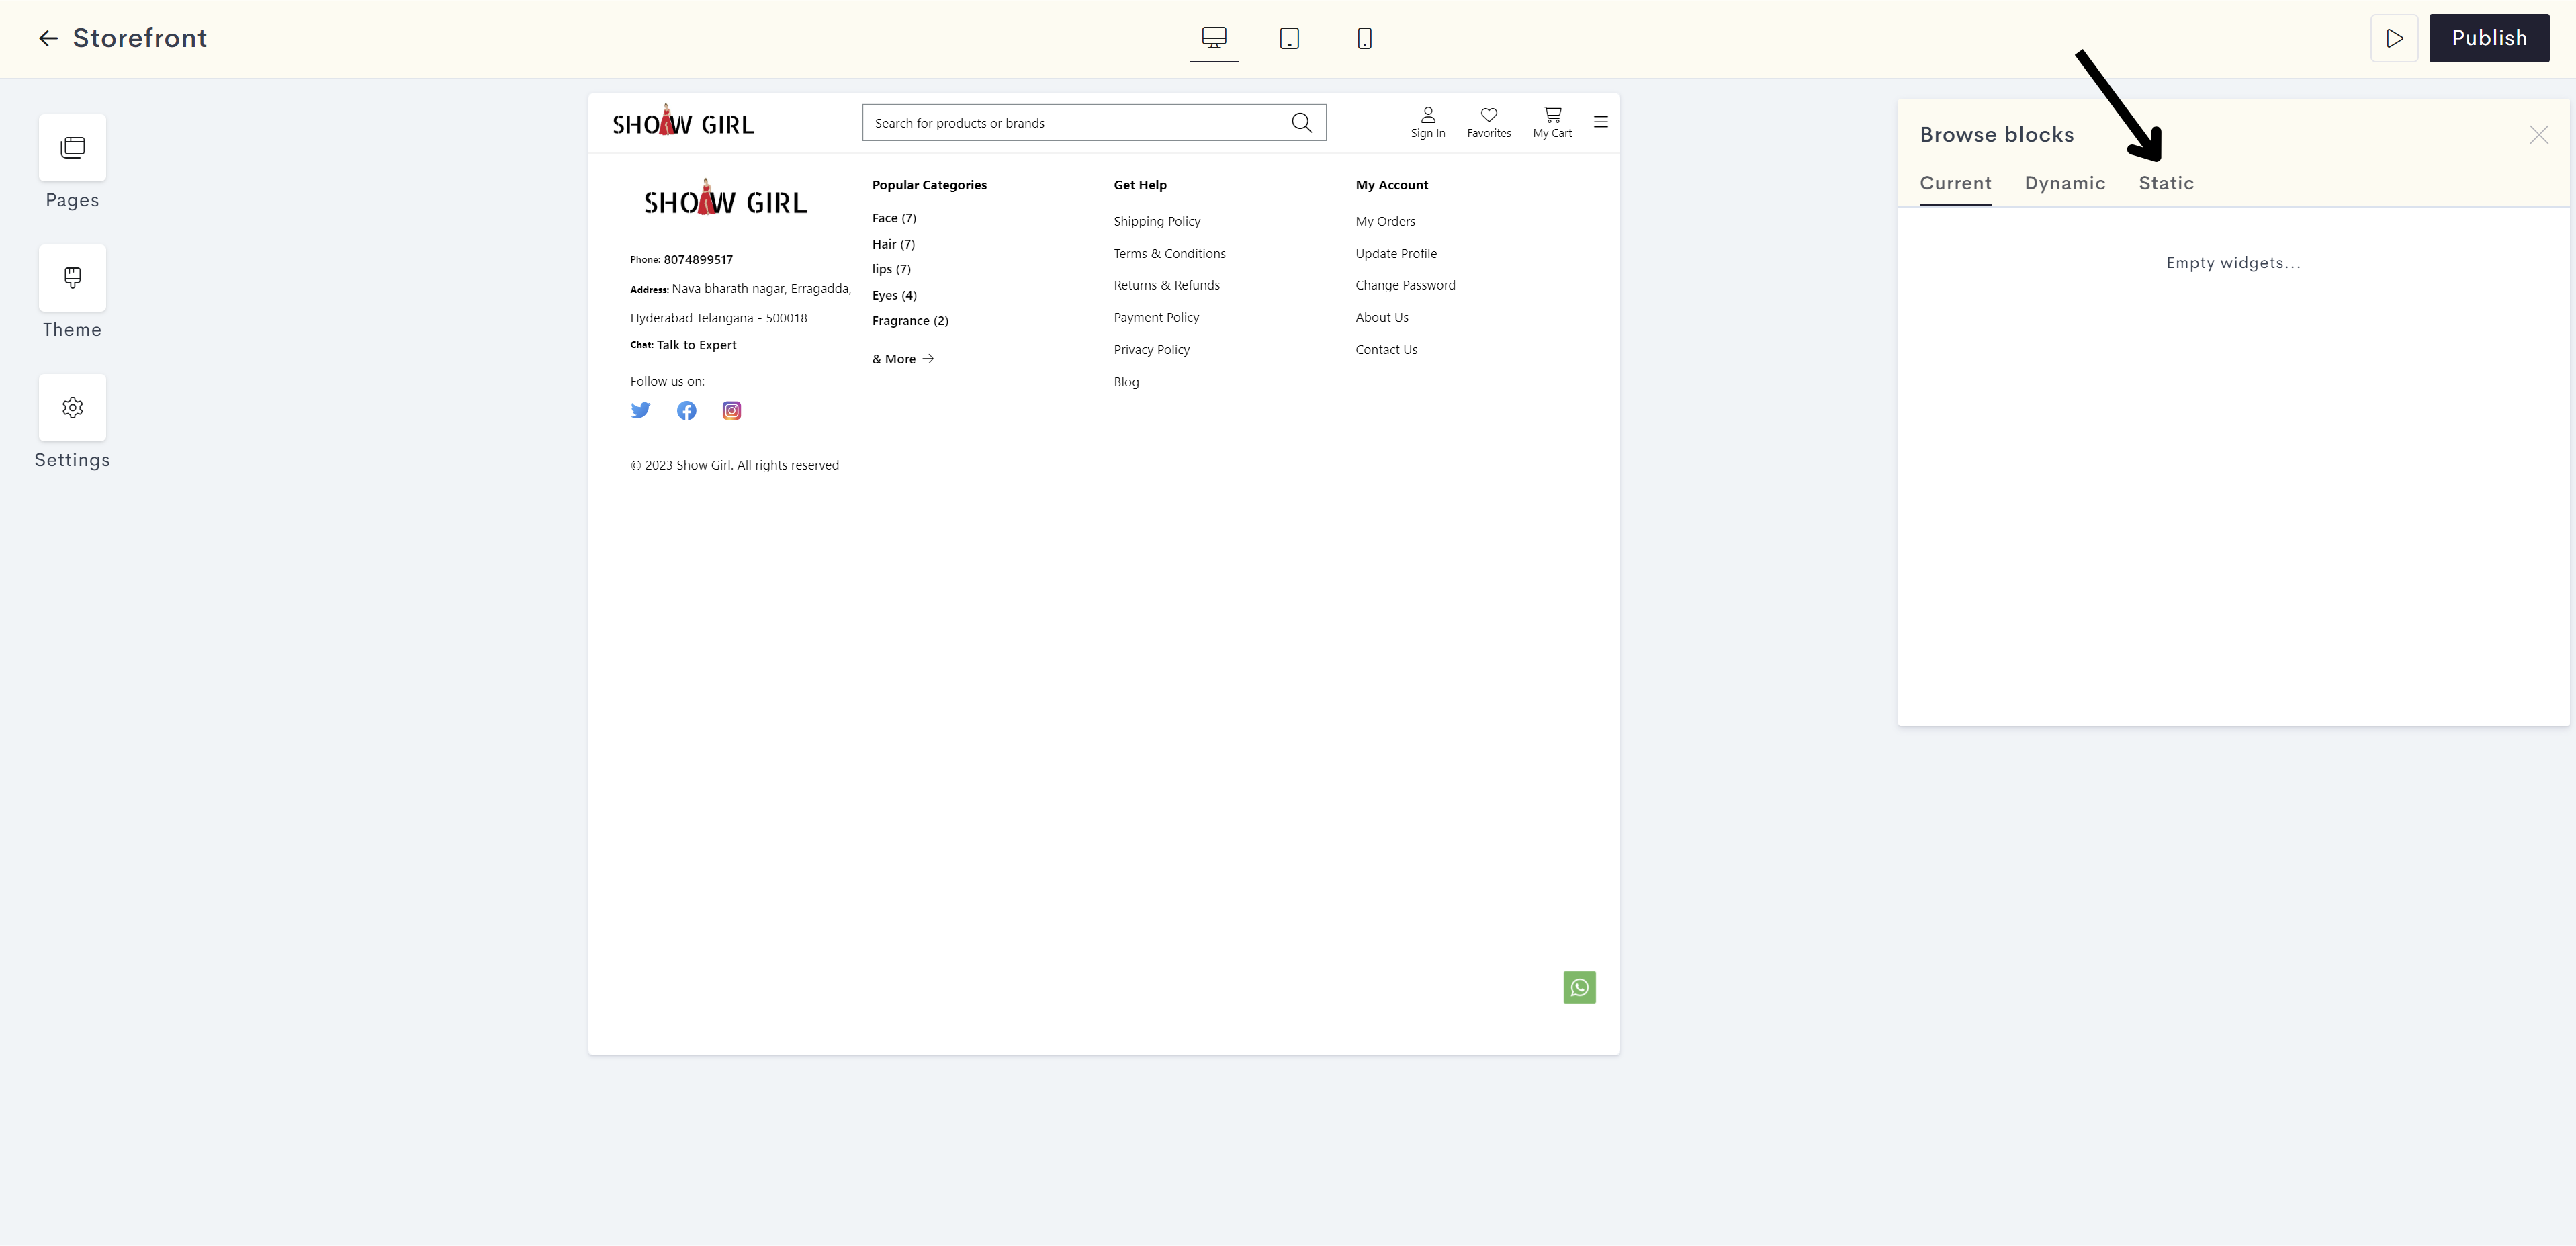Open Update Profile link
The image size is (2576, 1246).
(x=1396, y=253)
